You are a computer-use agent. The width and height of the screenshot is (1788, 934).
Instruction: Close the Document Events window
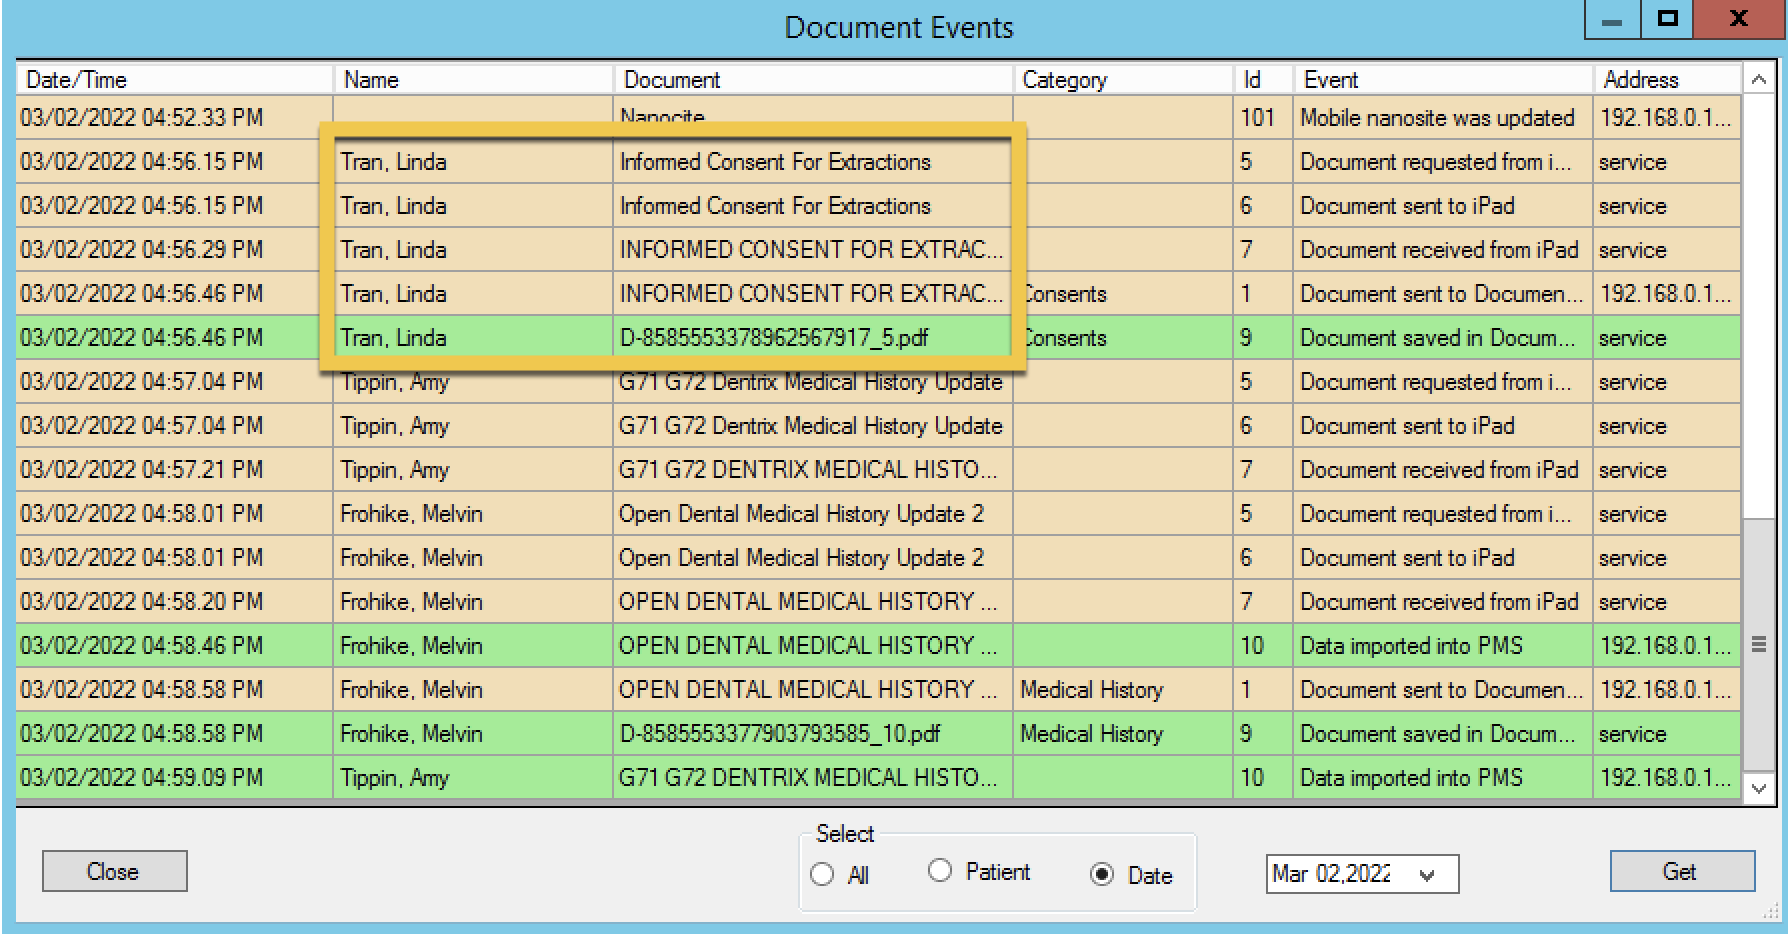click(x=1738, y=20)
